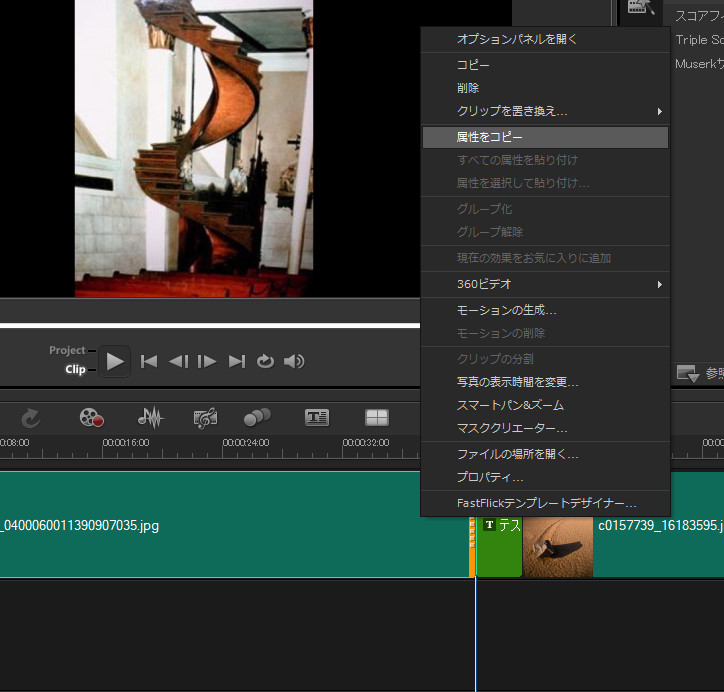This screenshot has height=692, width=724.
Task: Open the Subtitle Editor icon
Action: 317,418
